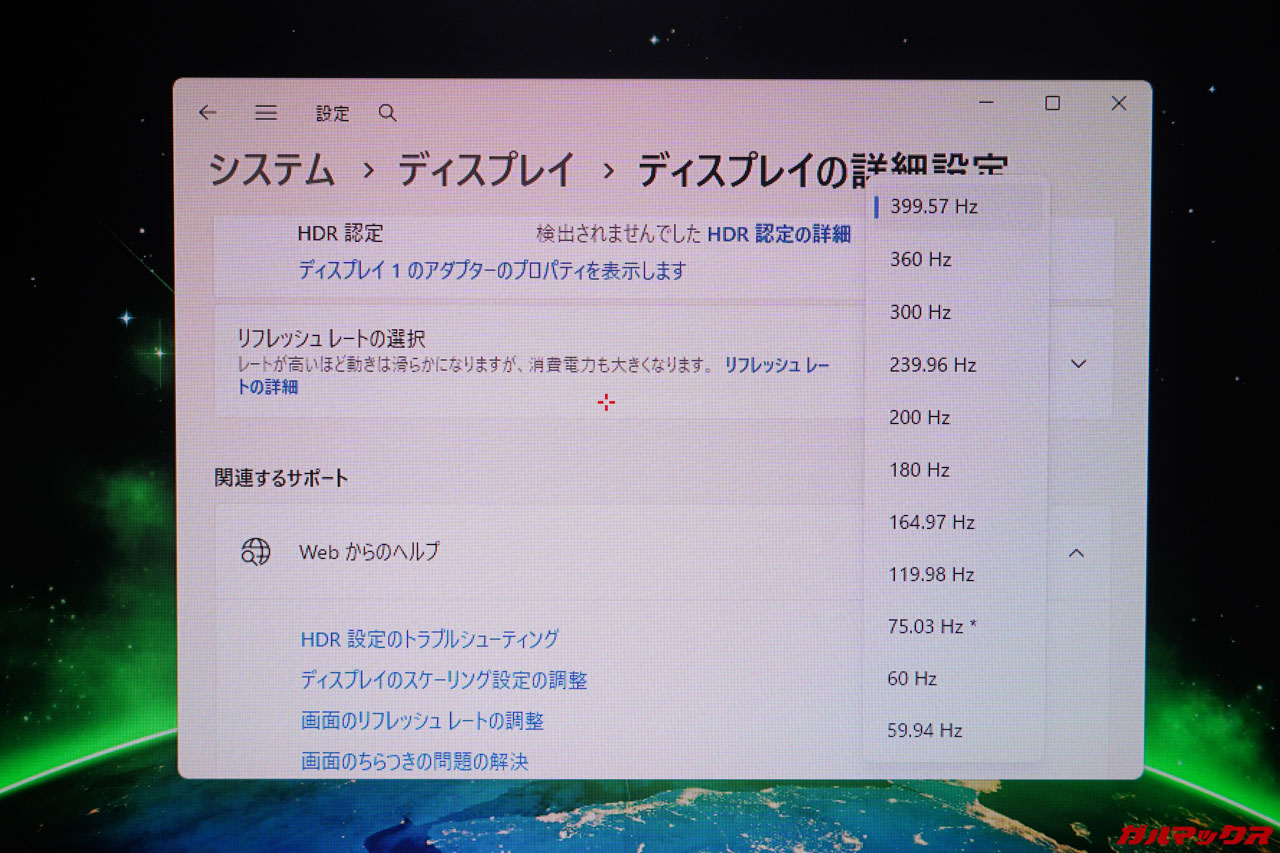
Task: Click the search magnifier icon
Action: pyautogui.click(x=388, y=113)
